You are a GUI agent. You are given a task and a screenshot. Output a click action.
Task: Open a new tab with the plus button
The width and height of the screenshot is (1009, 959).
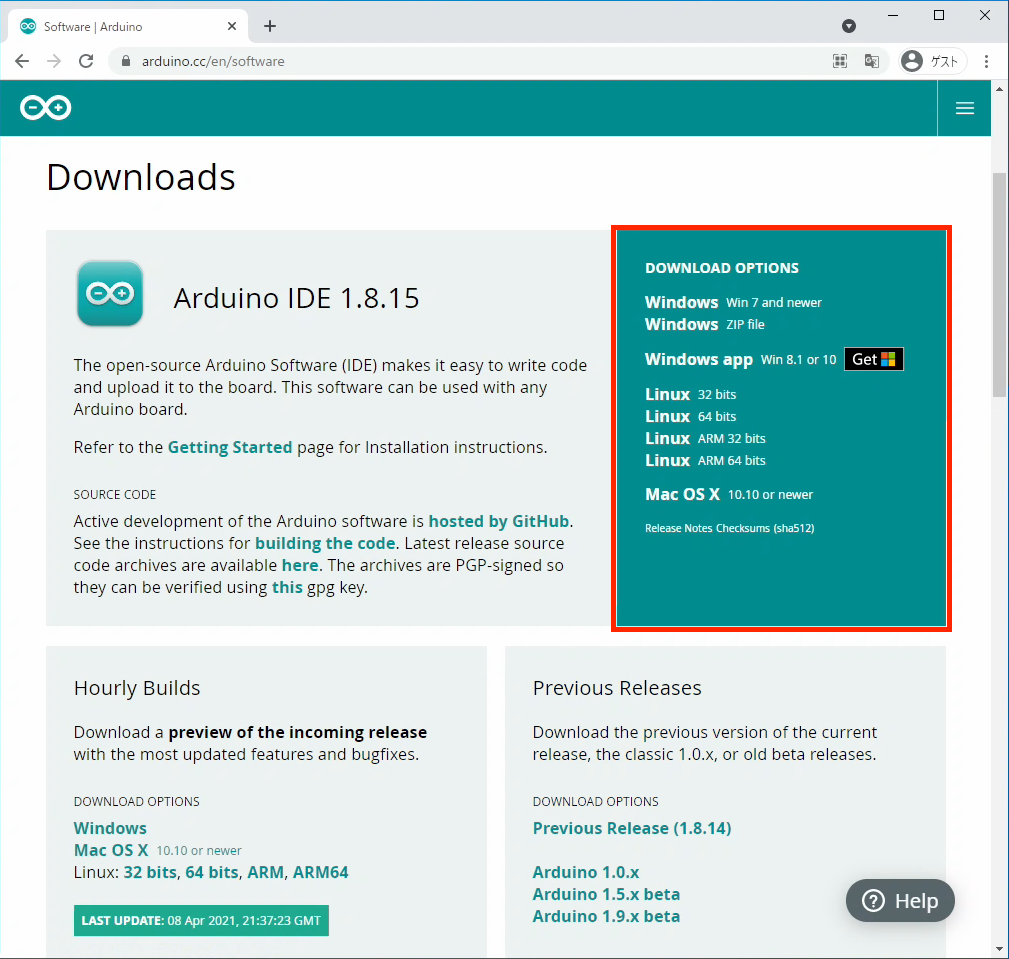[x=270, y=26]
